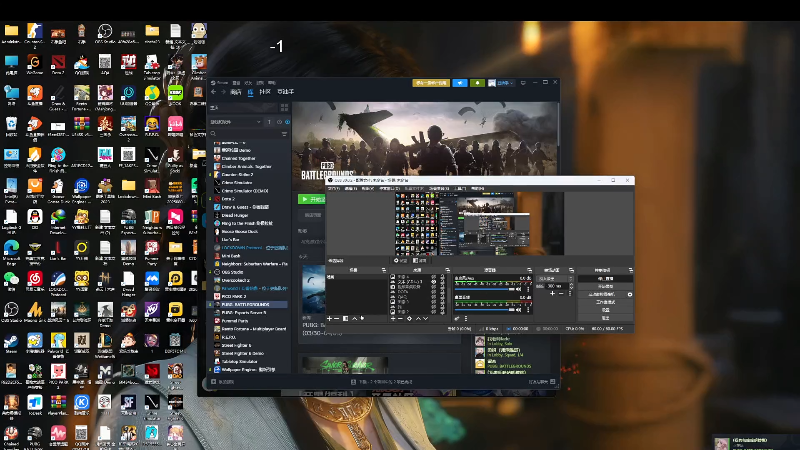Adjust 麦克风/Aux volume slider in OBS mixer

(x=485, y=289)
